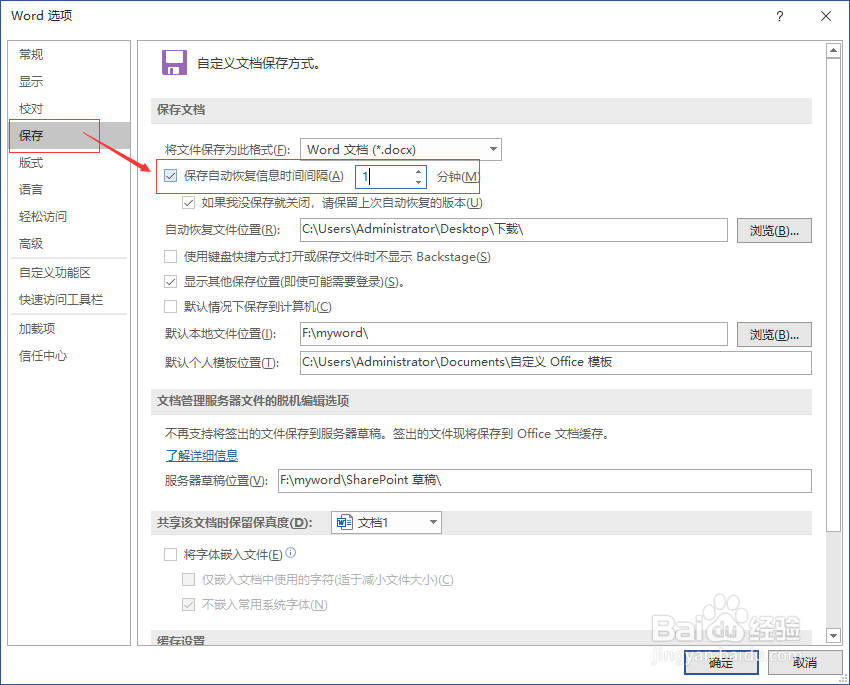Open 信任中心 category

click(x=69, y=356)
